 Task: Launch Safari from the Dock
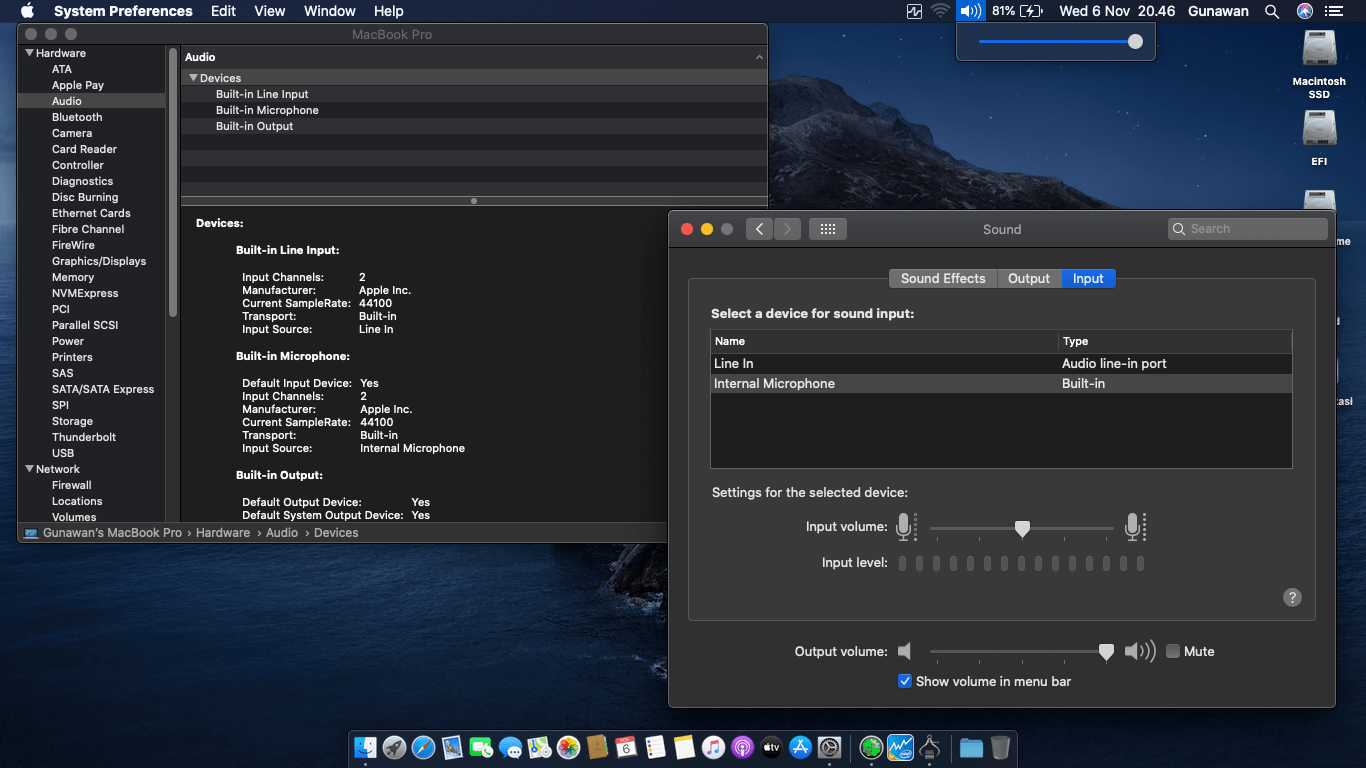(x=423, y=747)
